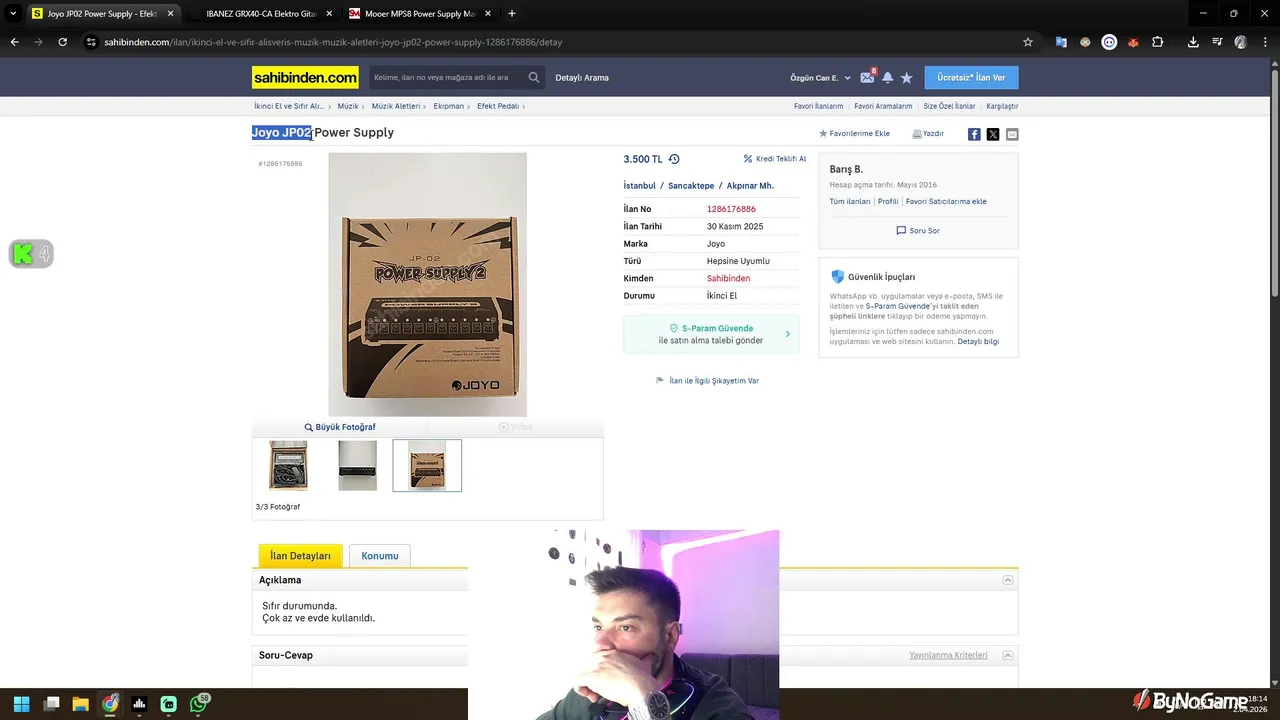Open the Favori İlanlarım menu link
This screenshot has height=720, width=1280.
(819, 106)
